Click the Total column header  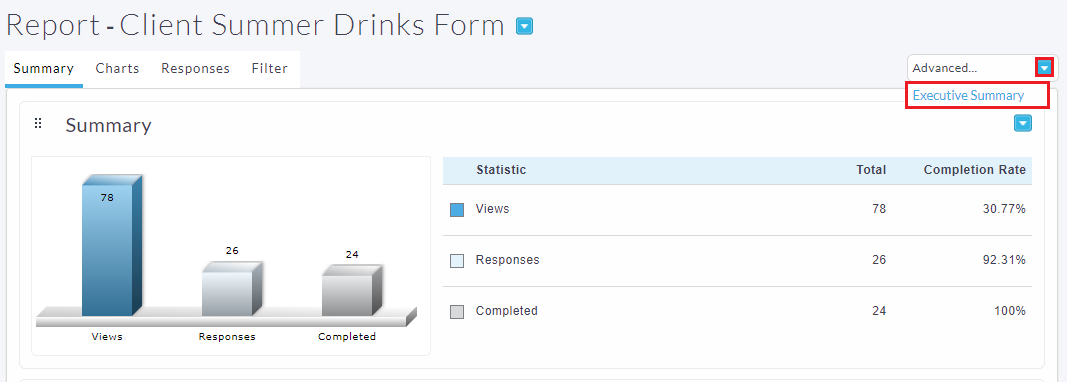pos(871,170)
